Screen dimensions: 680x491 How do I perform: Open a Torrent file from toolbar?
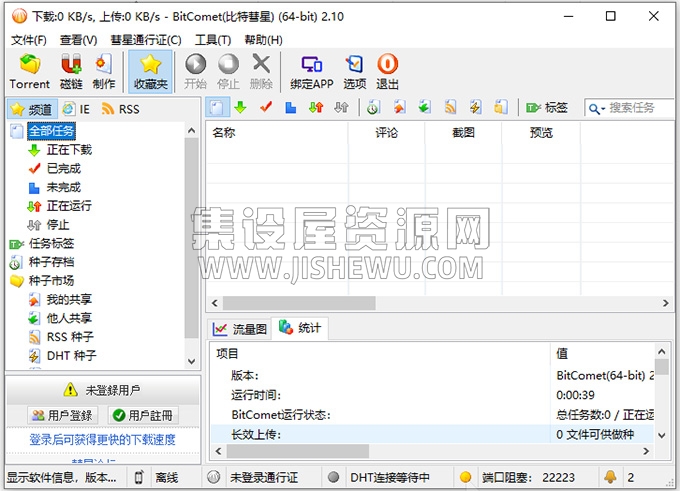tap(29, 72)
